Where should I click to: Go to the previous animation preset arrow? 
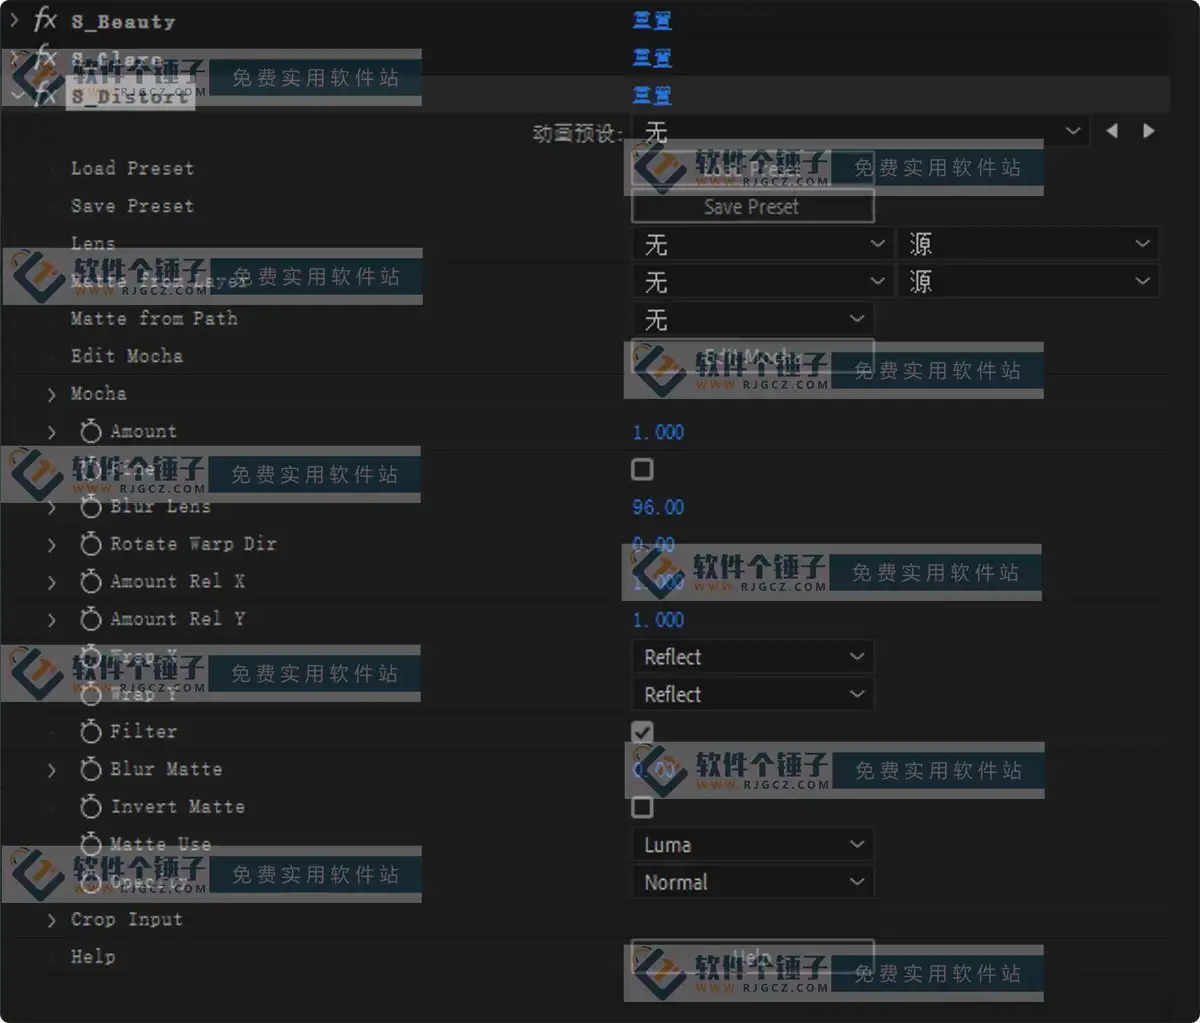pyautogui.click(x=1112, y=131)
